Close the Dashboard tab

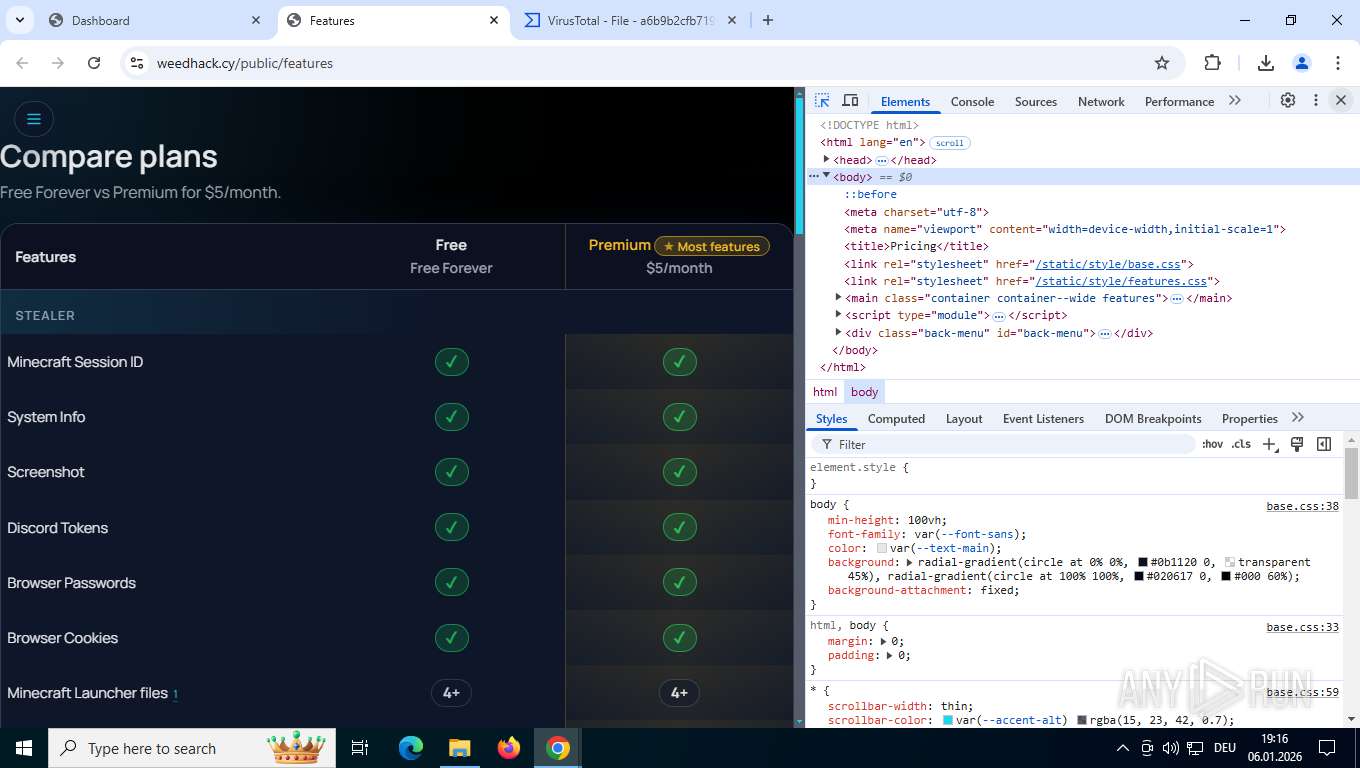coord(256,20)
